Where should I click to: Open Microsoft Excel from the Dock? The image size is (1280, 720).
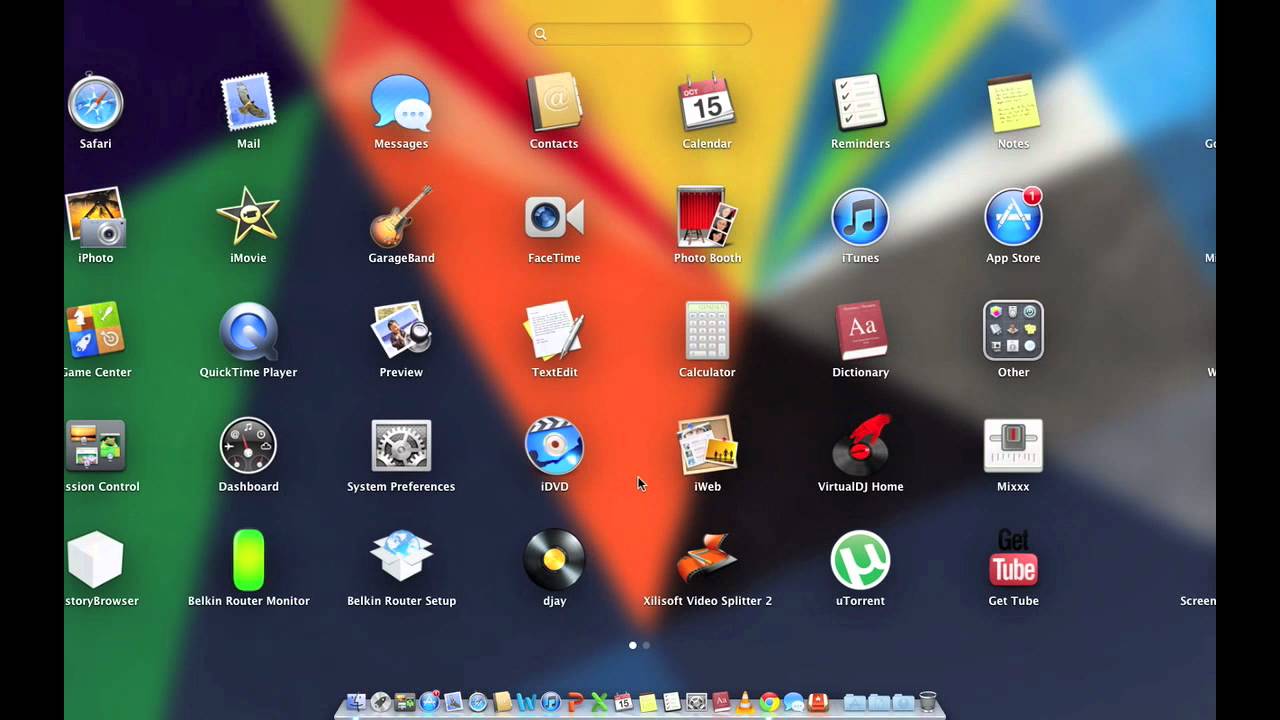(x=599, y=702)
